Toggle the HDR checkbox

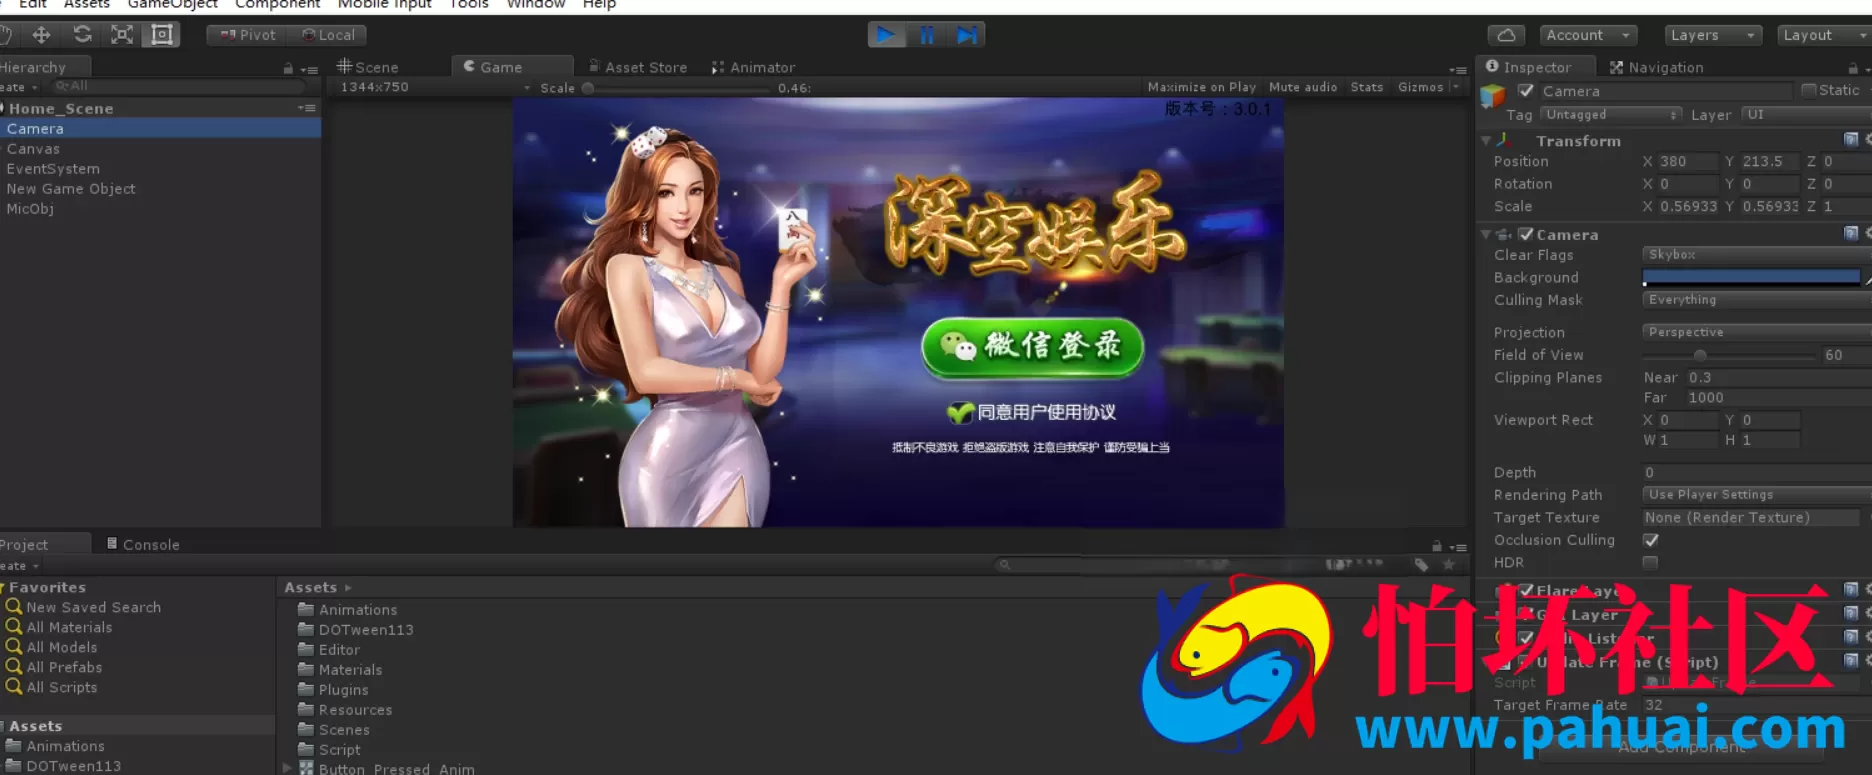point(1650,563)
